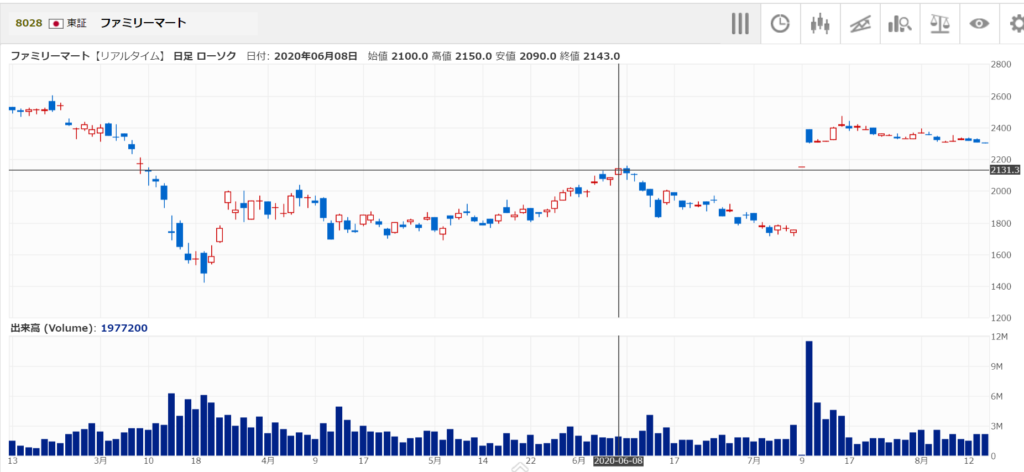Select the trend line drawing tool
The height and width of the screenshot is (472, 1024).
[860, 24]
